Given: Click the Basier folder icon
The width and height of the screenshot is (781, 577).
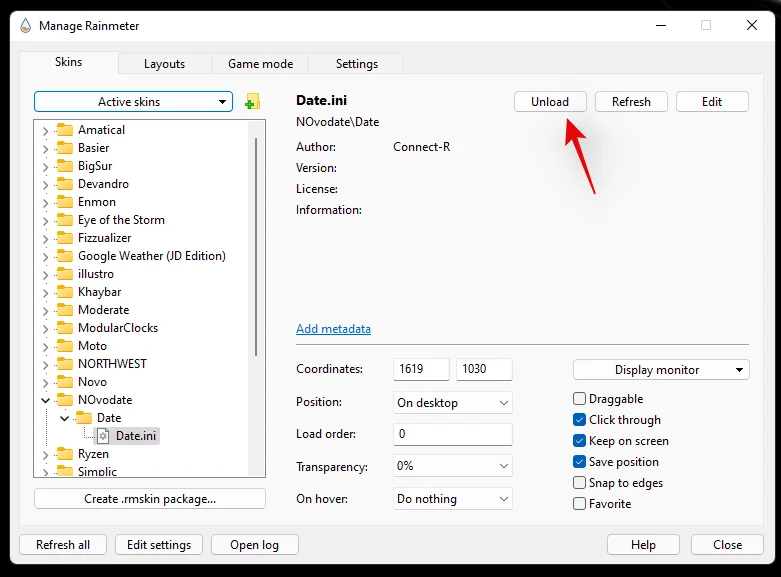Looking at the screenshot, I should click(64, 148).
